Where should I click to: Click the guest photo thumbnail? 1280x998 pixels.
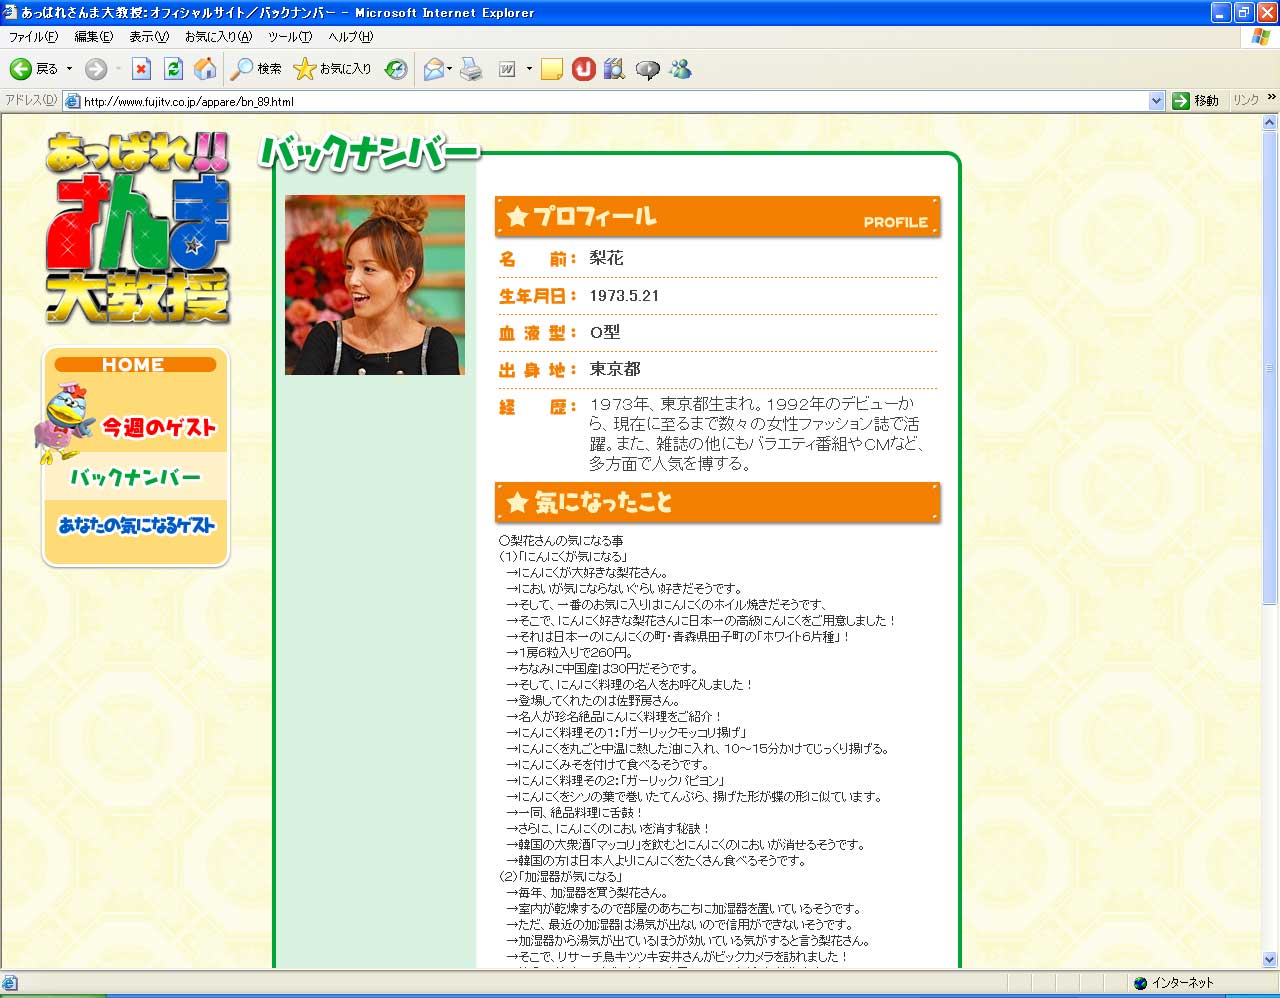[x=375, y=285]
